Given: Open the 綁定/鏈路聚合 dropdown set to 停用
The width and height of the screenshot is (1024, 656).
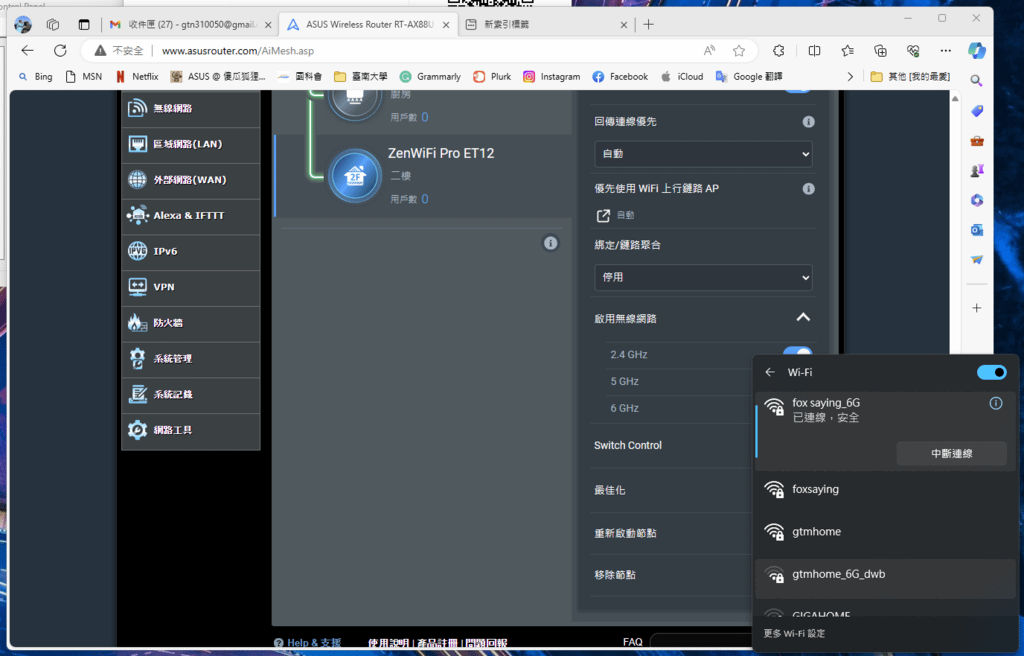Looking at the screenshot, I should (703, 278).
